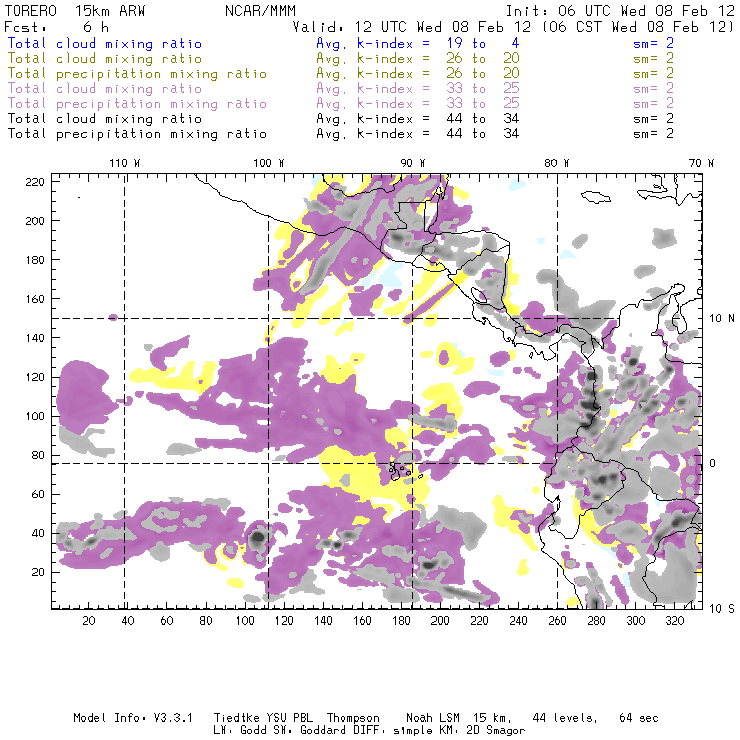The width and height of the screenshot is (740, 740).
Task: Click the "20" horizontal axis tick label
Action: 89,621
